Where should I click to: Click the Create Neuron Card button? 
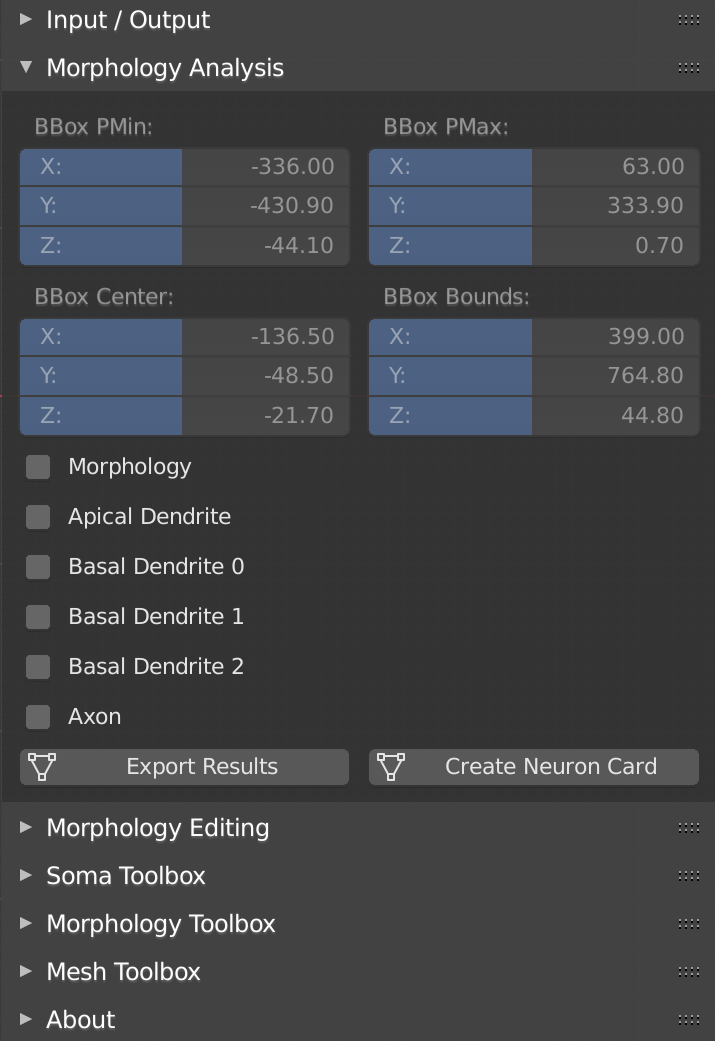coord(550,767)
